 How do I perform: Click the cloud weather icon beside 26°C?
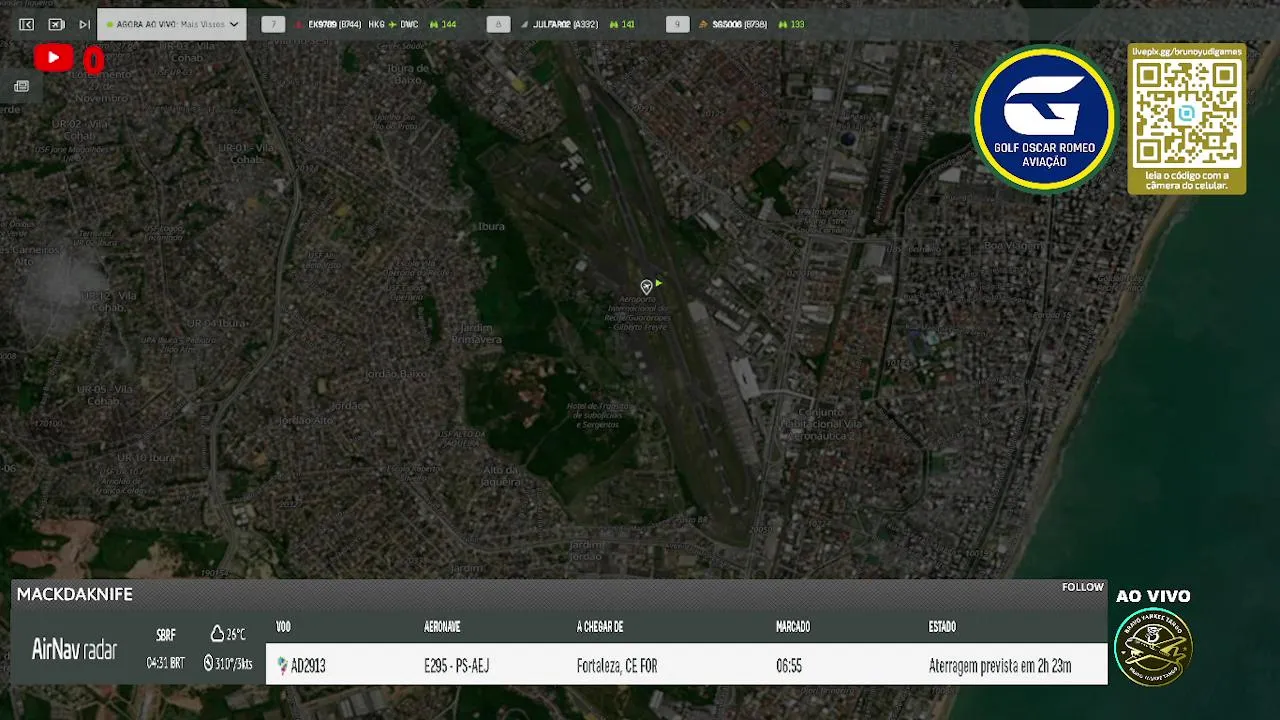click(217, 634)
